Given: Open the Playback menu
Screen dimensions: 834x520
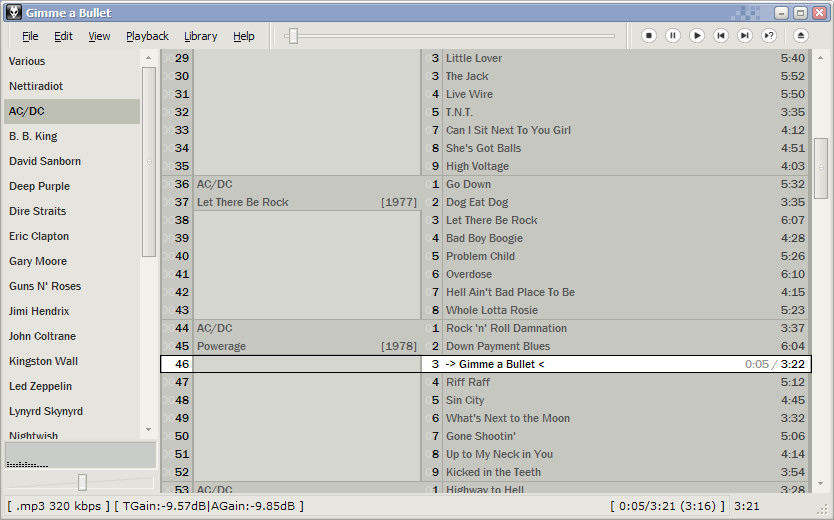Looking at the screenshot, I should 147,36.
